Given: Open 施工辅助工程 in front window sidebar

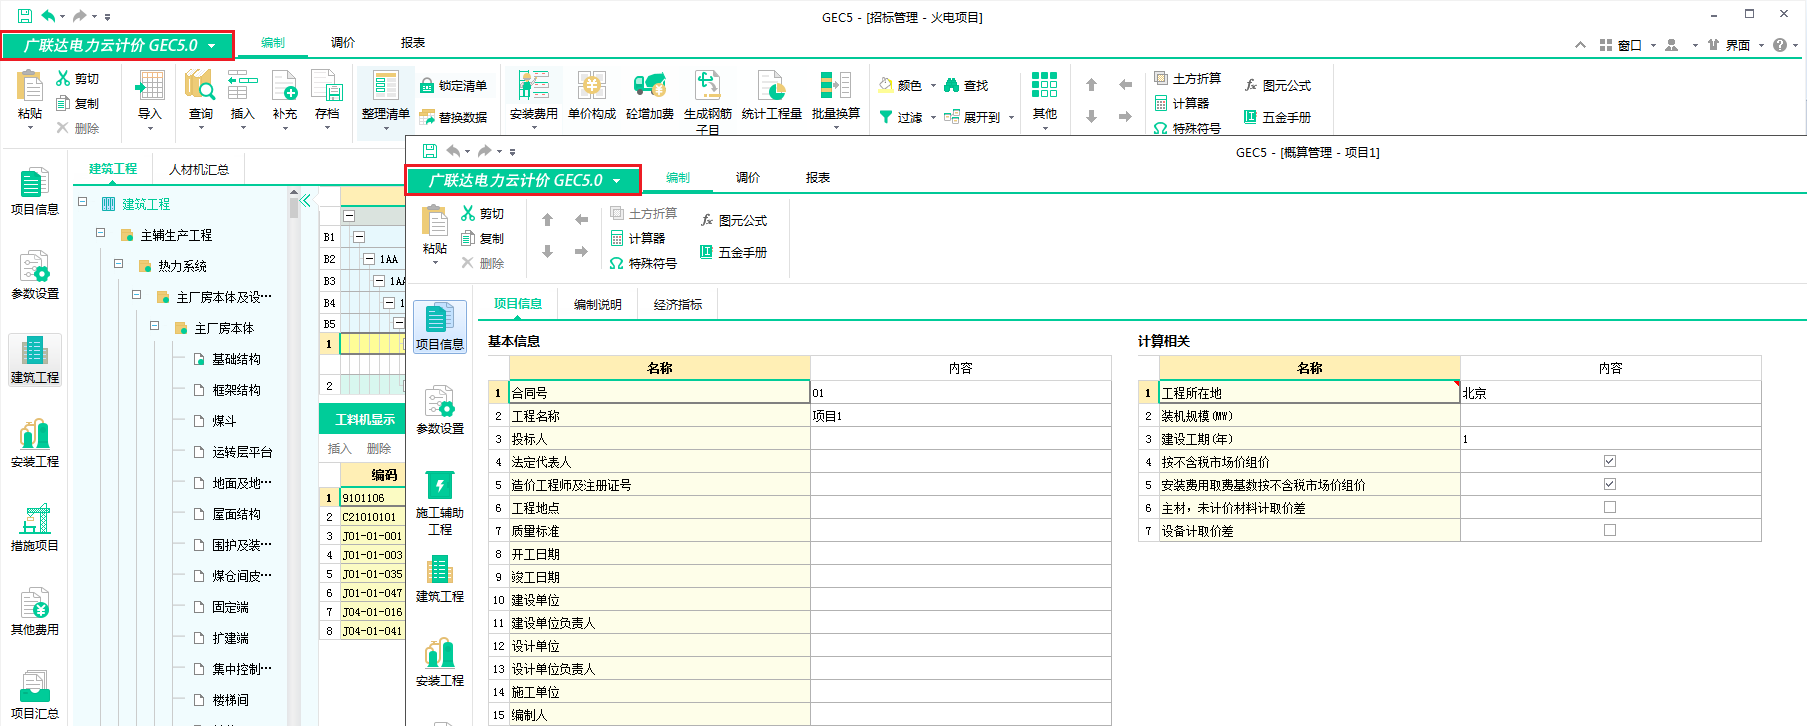Looking at the screenshot, I should coord(440,502).
